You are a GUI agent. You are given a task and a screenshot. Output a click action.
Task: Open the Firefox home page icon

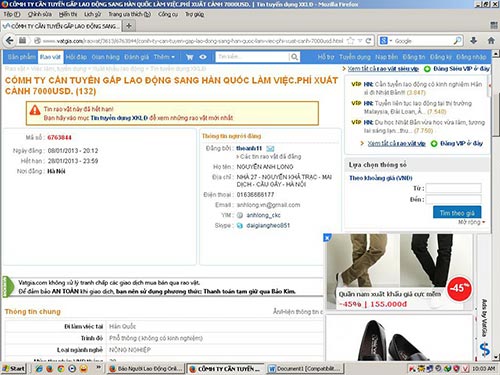[x=491, y=41]
